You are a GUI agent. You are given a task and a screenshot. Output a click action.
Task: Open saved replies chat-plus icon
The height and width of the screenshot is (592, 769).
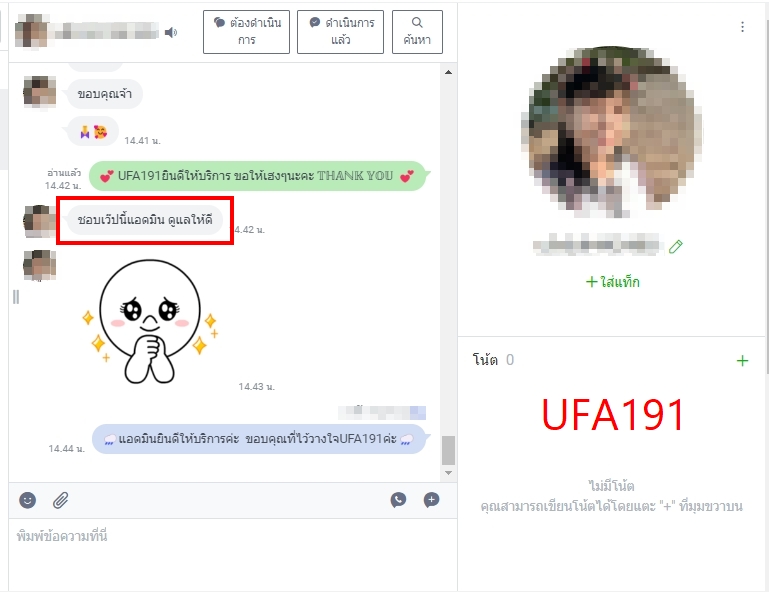(432, 500)
